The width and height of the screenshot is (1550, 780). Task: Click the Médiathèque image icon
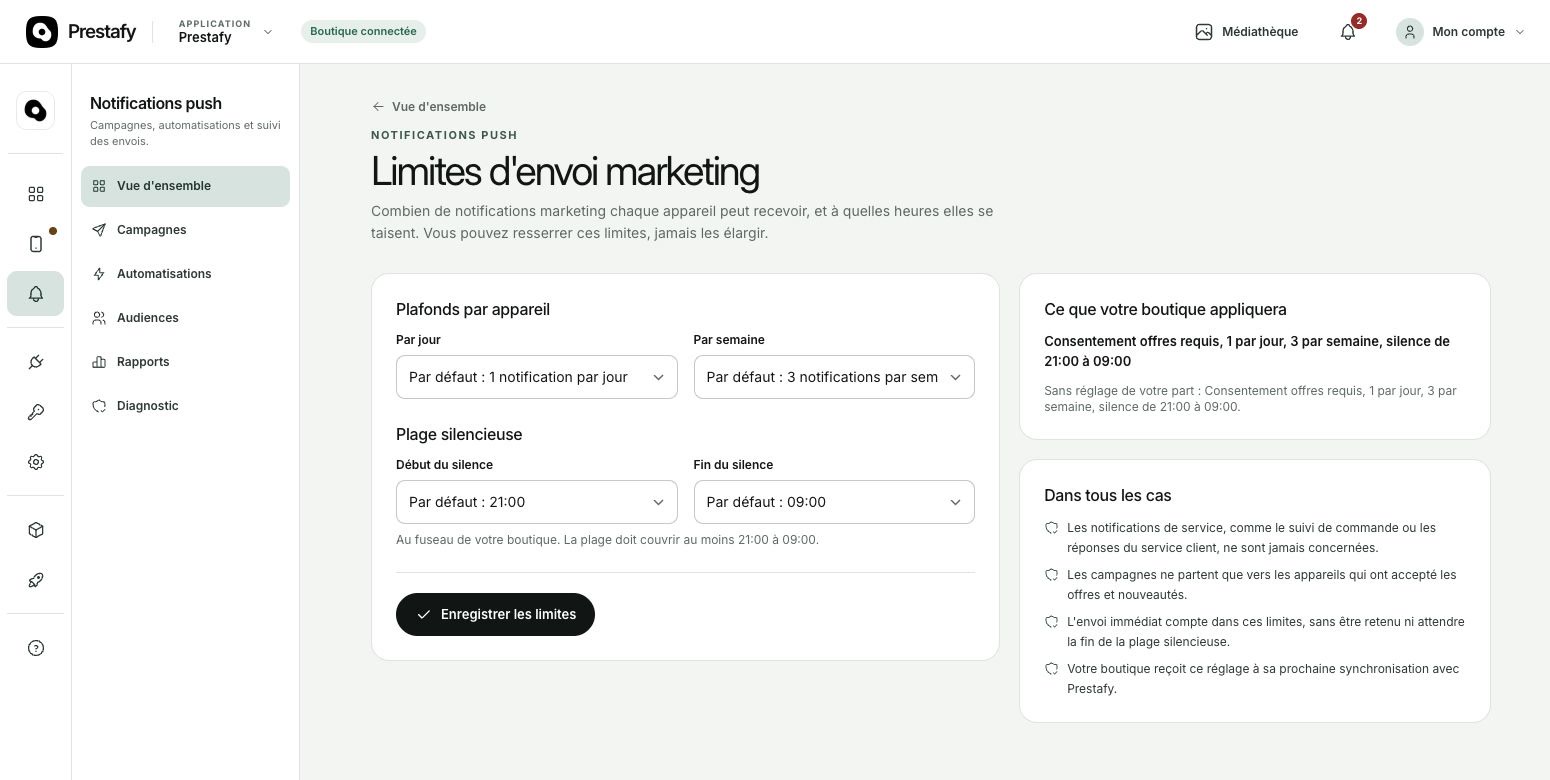(x=1204, y=32)
